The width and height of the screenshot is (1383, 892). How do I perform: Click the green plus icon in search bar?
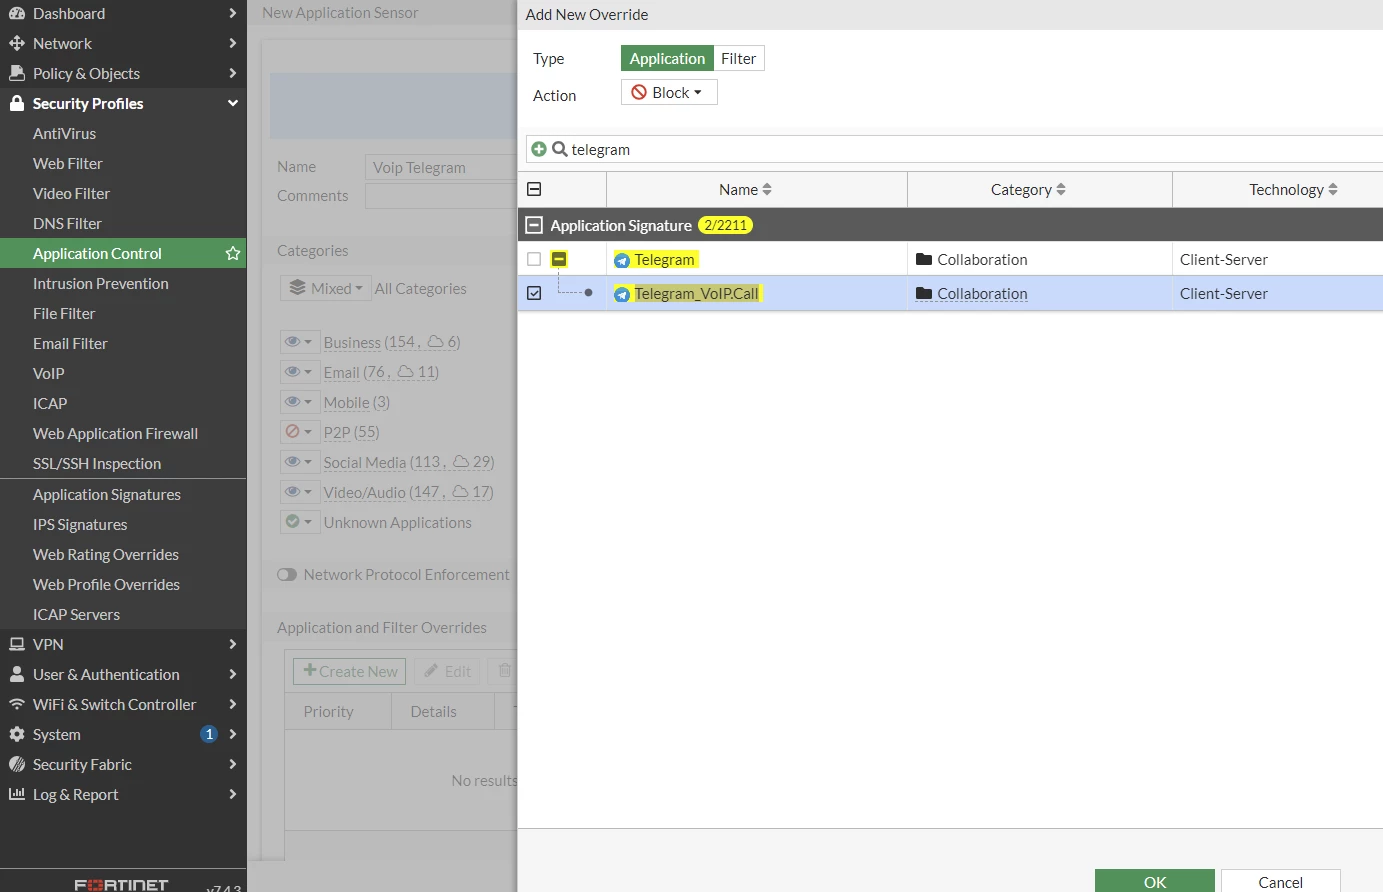[539, 149]
